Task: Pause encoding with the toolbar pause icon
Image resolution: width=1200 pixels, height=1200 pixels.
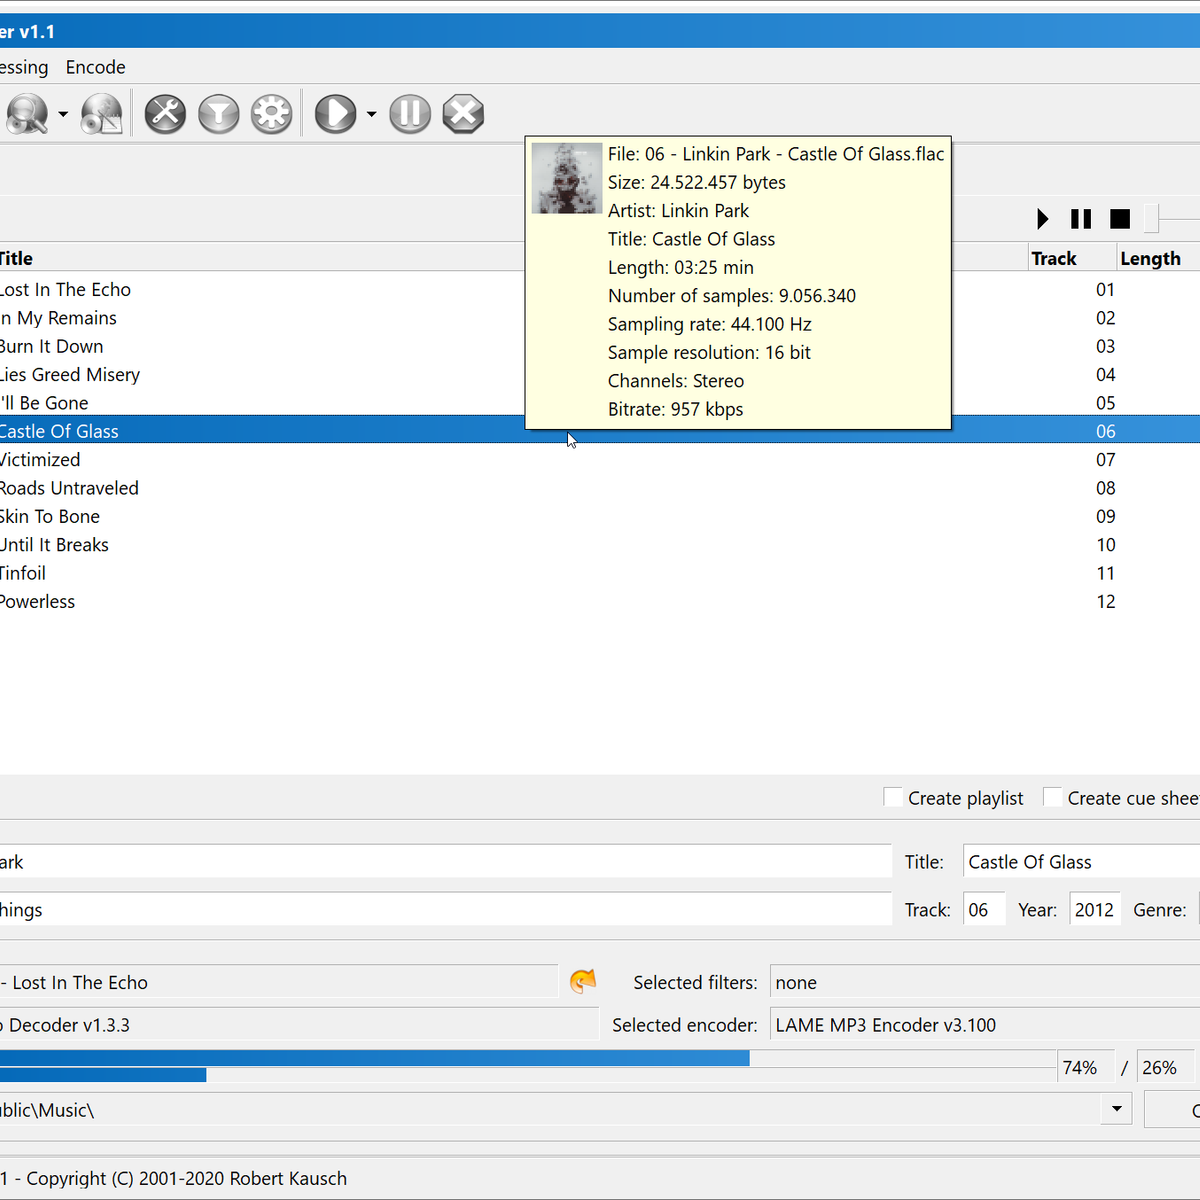Action: pos(410,114)
